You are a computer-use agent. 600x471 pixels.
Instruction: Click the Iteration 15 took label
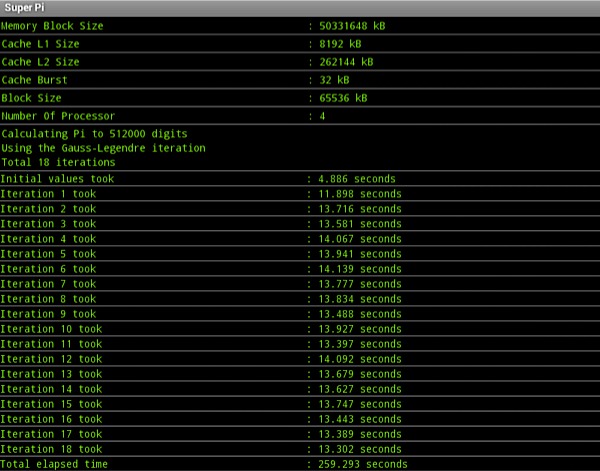[51, 404]
